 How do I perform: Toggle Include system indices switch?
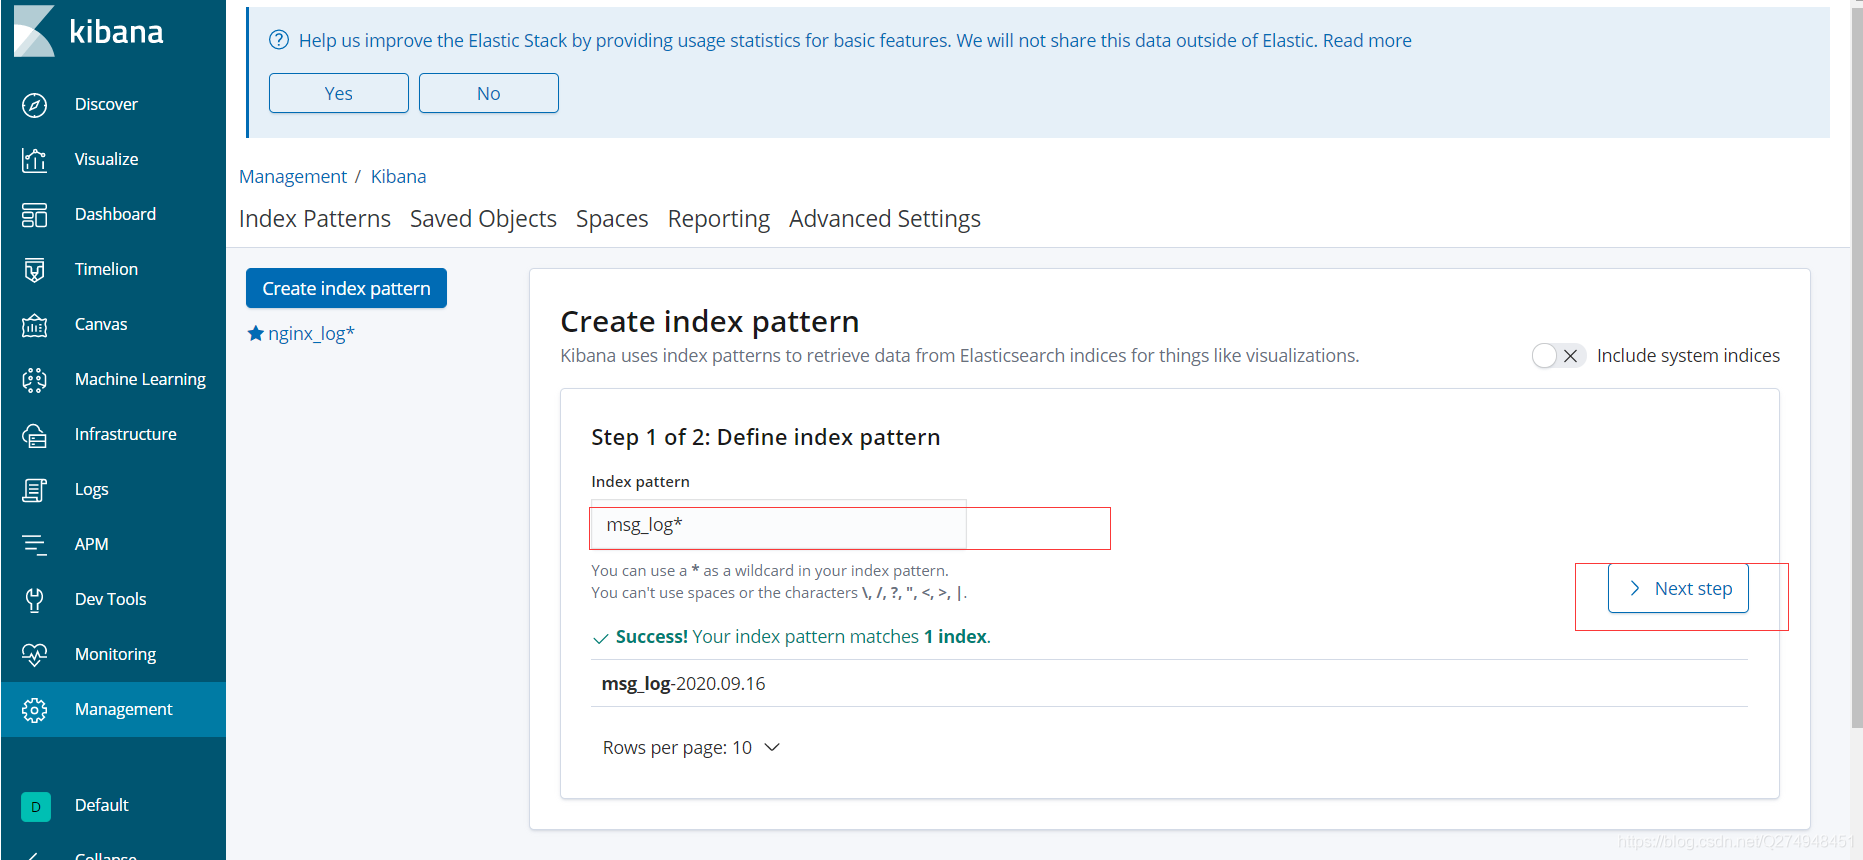pos(1558,356)
